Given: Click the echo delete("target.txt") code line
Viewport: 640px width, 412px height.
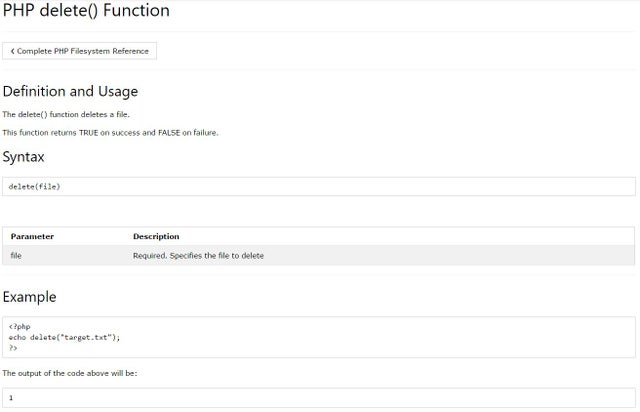Looking at the screenshot, I should click(64, 337).
